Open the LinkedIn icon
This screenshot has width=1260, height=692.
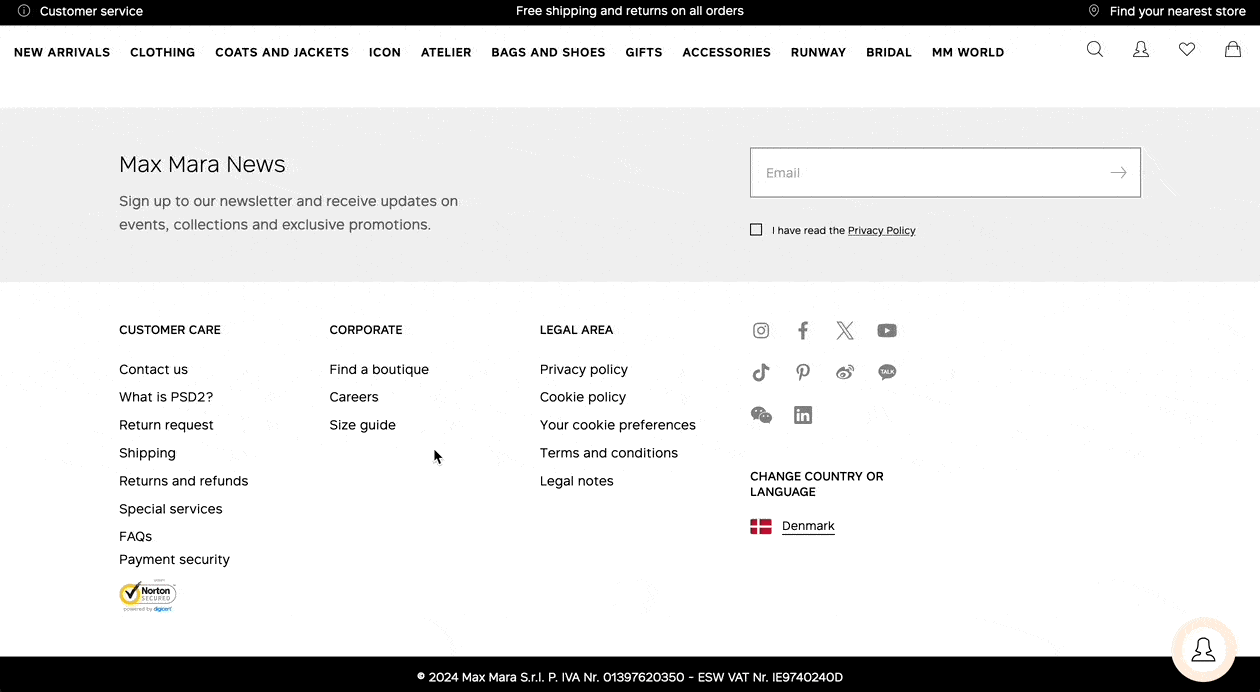point(803,414)
